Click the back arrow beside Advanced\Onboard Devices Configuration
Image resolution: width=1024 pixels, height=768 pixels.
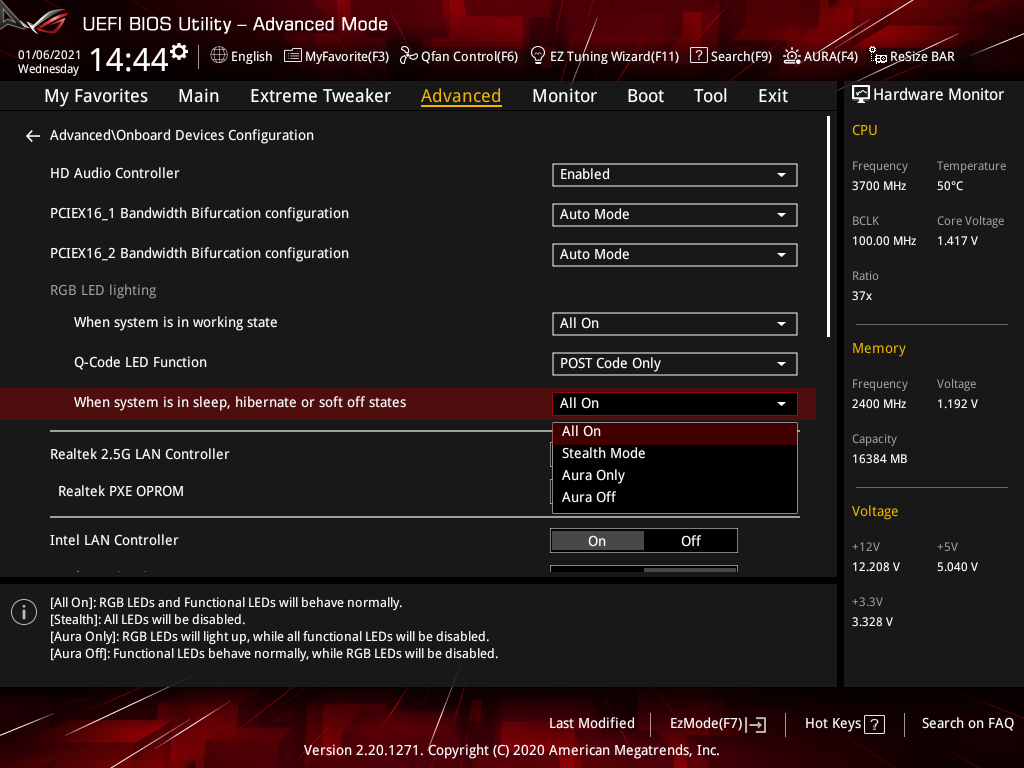(33, 136)
